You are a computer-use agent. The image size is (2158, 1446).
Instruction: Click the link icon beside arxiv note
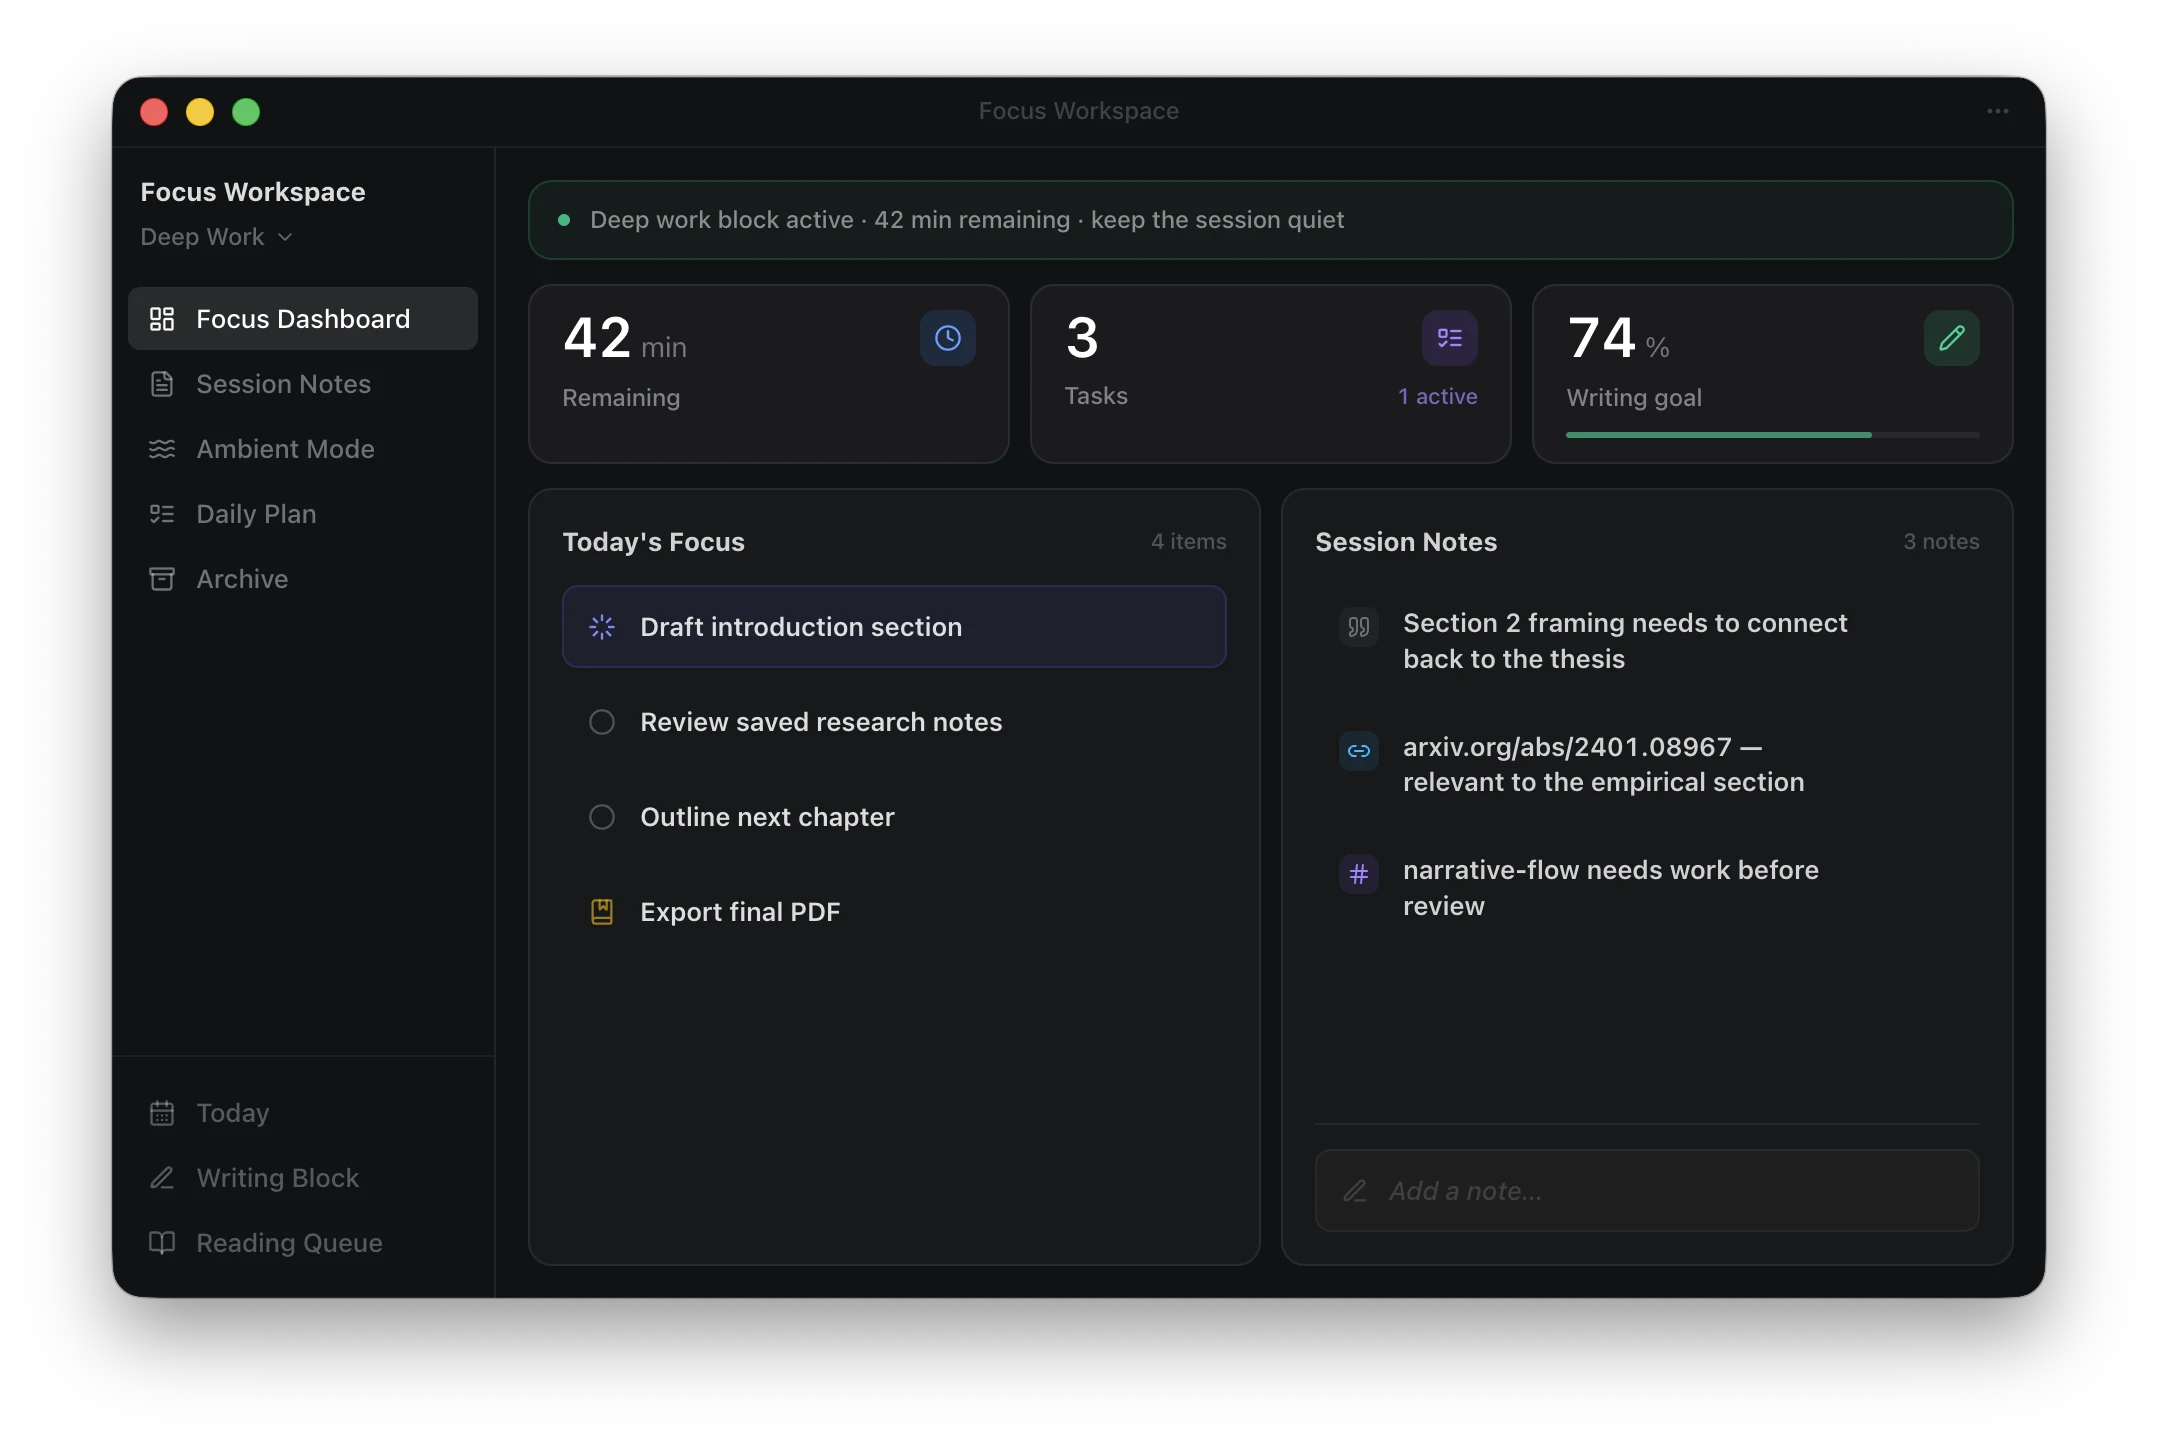[x=1358, y=751]
